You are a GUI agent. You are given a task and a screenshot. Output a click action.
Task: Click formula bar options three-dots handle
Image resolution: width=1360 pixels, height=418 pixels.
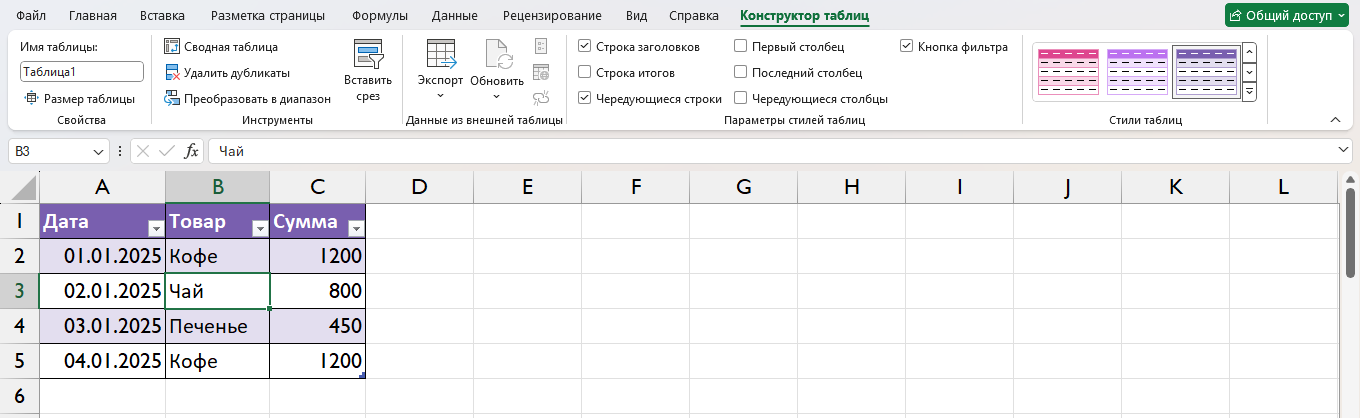tap(121, 151)
